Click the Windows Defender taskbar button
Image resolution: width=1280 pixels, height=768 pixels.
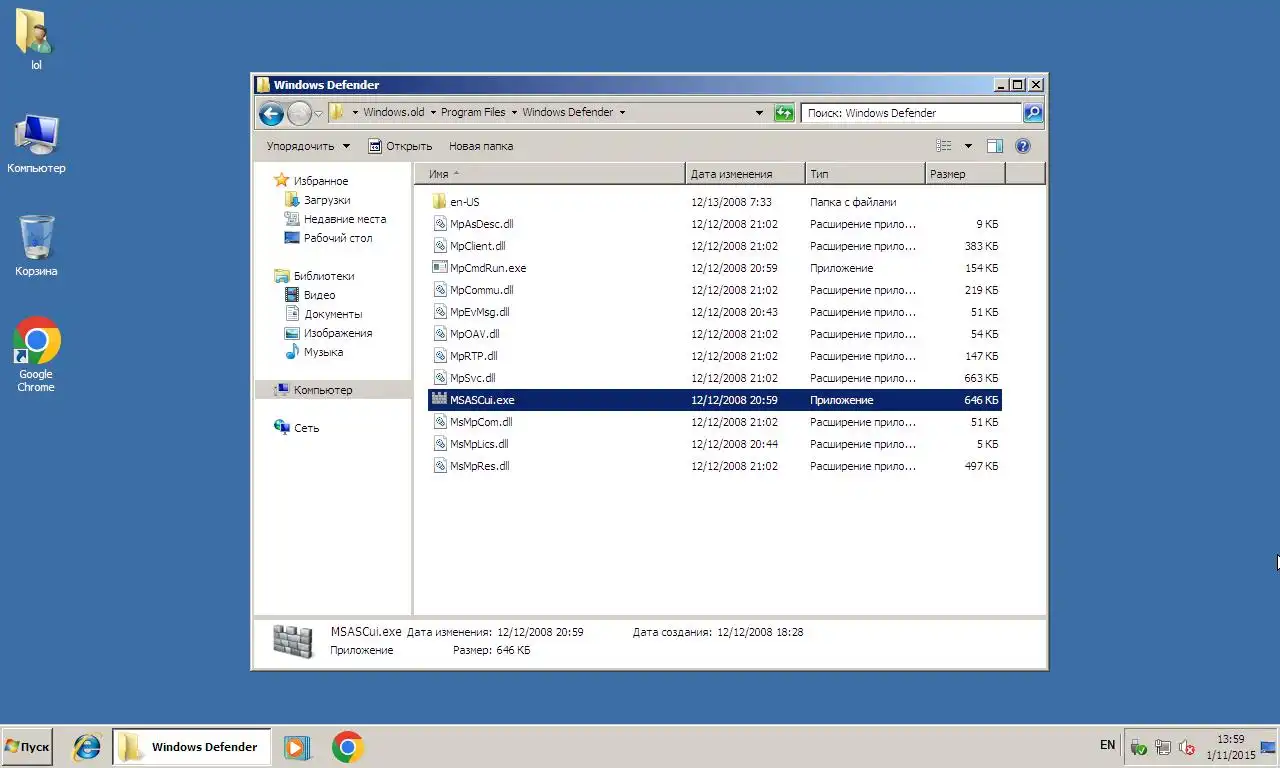pyautogui.click(x=191, y=747)
